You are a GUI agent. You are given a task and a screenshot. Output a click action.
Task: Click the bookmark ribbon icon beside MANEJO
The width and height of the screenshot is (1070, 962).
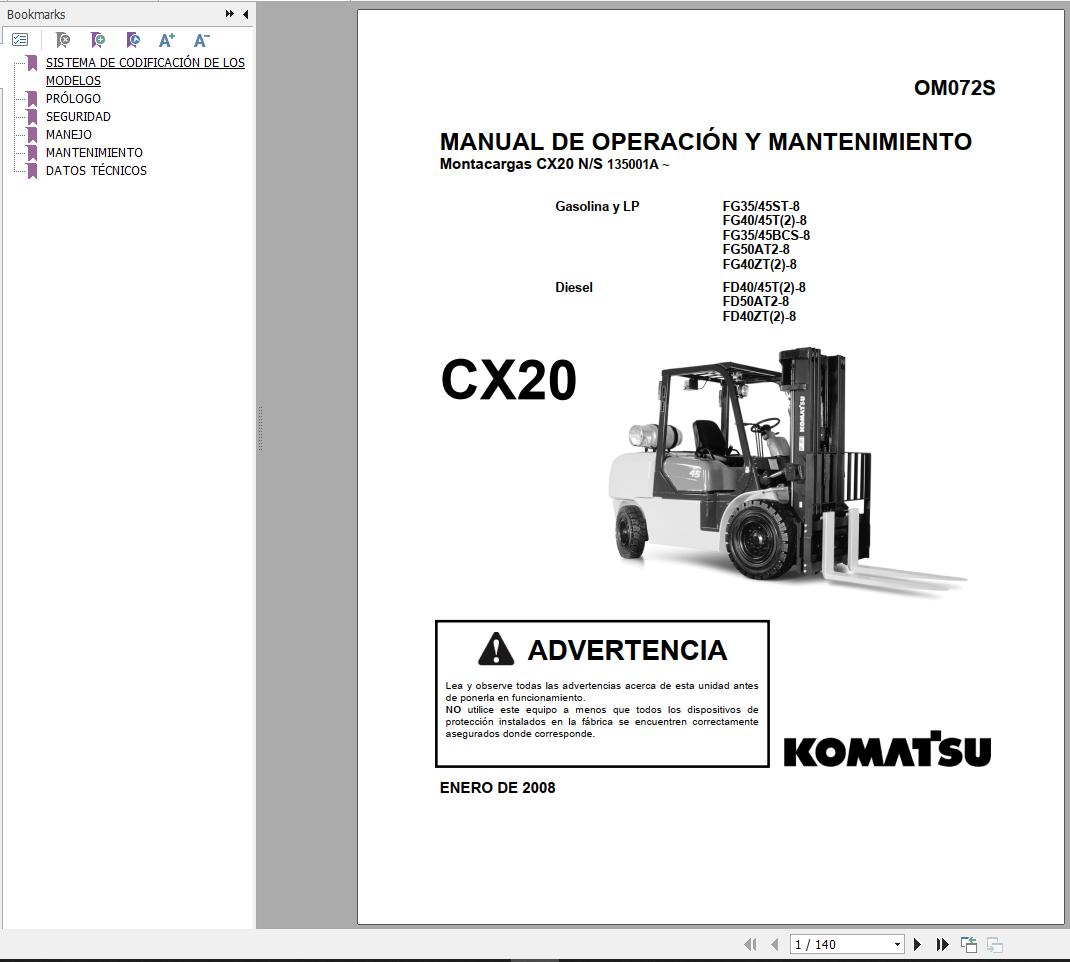31,135
